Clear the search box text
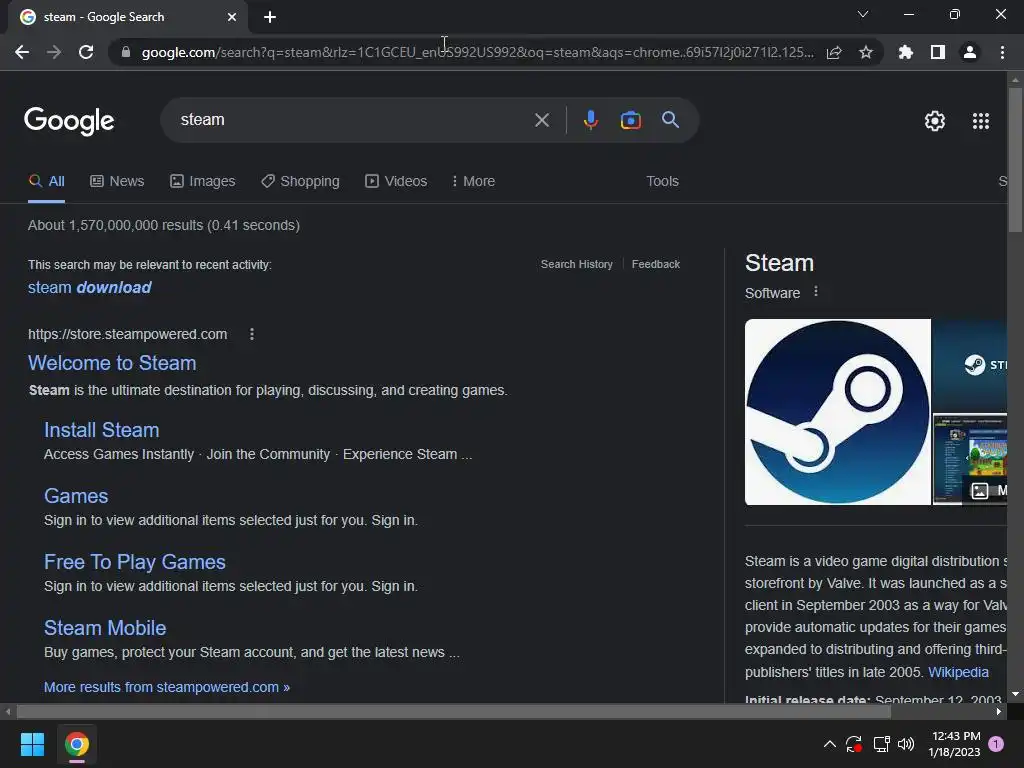 pyautogui.click(x=541, y=120)
